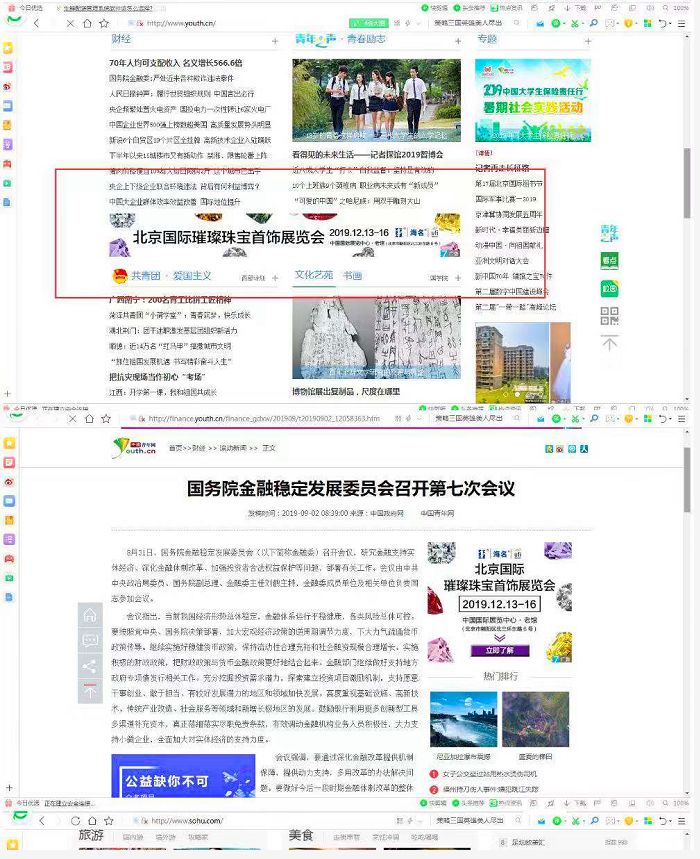Open the 青春励志 tab

pos(366,39)
